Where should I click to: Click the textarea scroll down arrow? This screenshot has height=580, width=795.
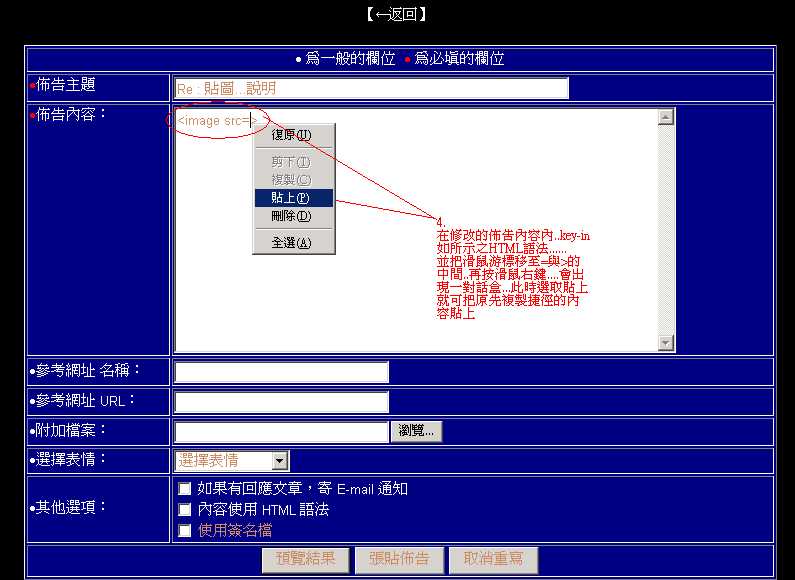[x=666, y=343]
